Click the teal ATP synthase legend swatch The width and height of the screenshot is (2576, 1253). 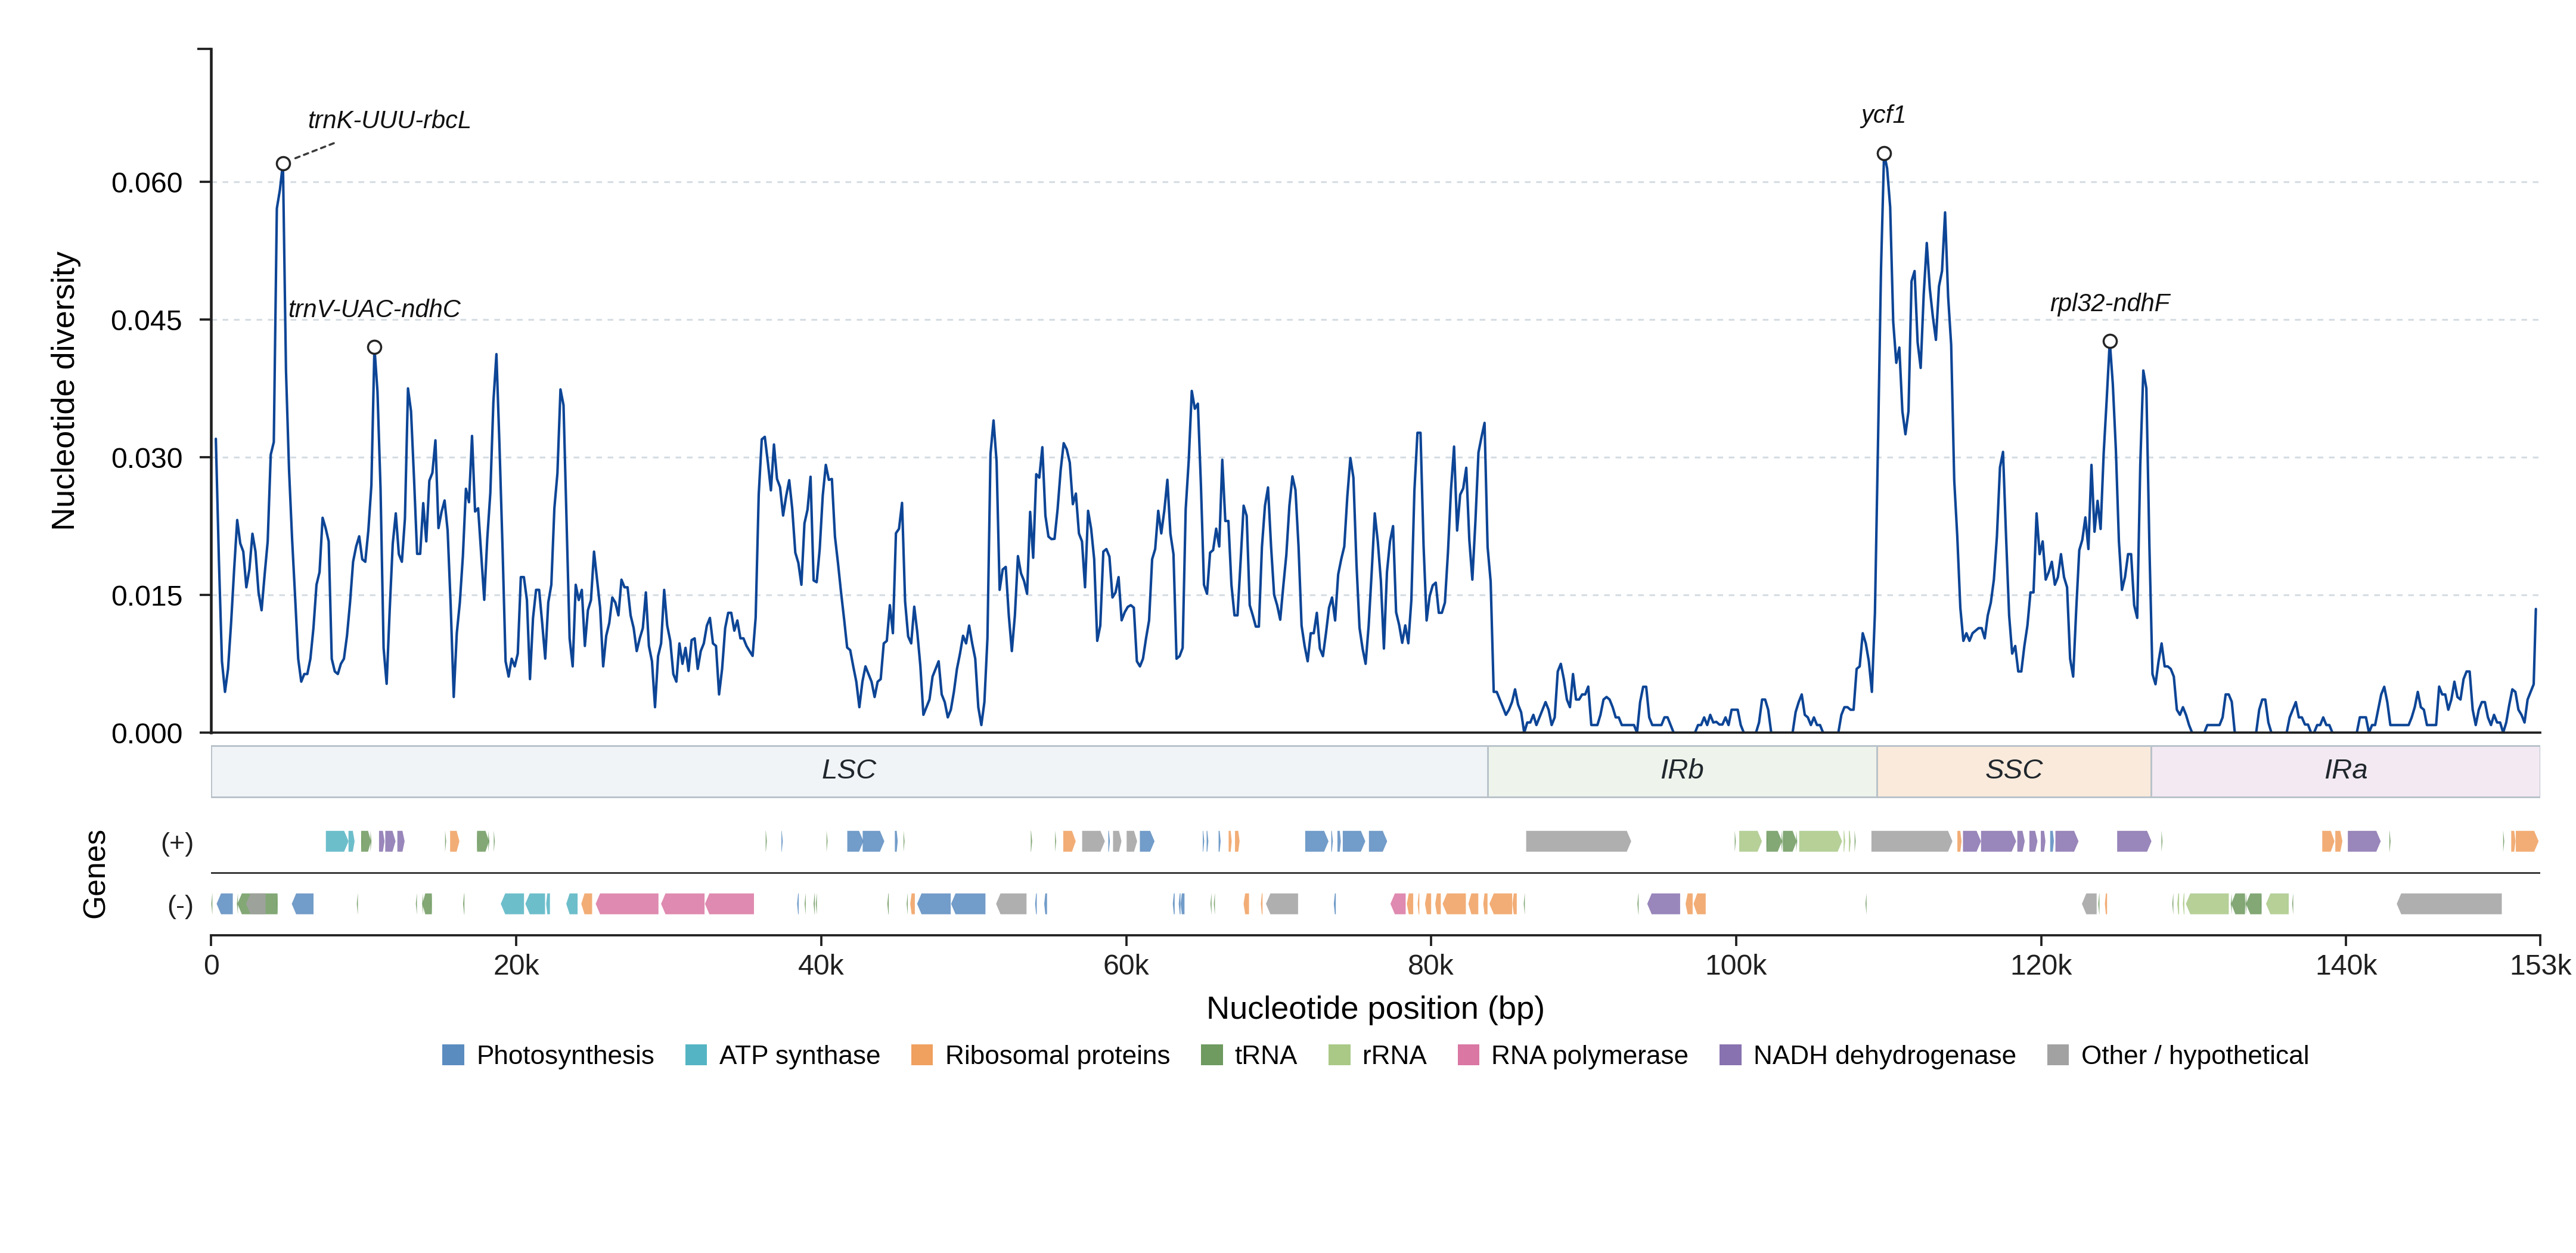pos(696,1055)
